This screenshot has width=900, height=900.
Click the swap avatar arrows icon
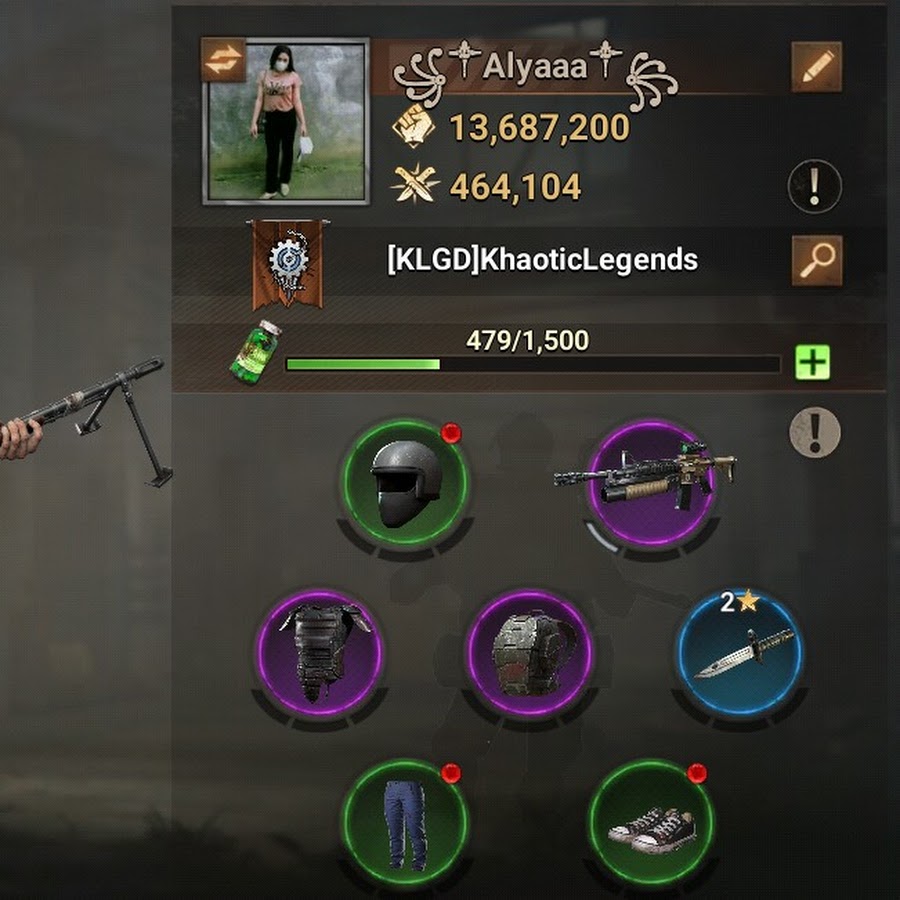pyautogui.click(x=224, y=60)
